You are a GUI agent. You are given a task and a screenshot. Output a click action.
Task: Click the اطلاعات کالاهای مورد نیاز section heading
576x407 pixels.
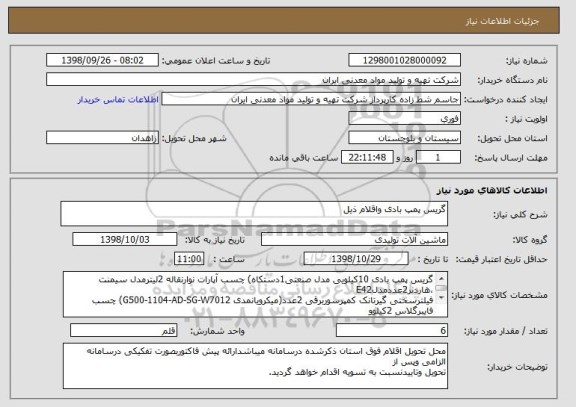(x=492, y=190)
